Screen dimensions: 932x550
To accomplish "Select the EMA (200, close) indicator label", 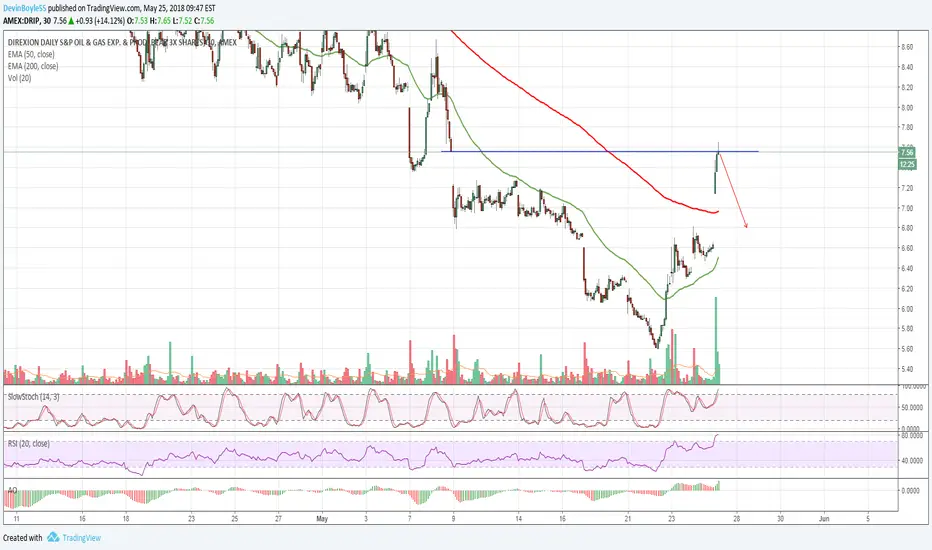I will pyautogui.click(x=33, y=66).
